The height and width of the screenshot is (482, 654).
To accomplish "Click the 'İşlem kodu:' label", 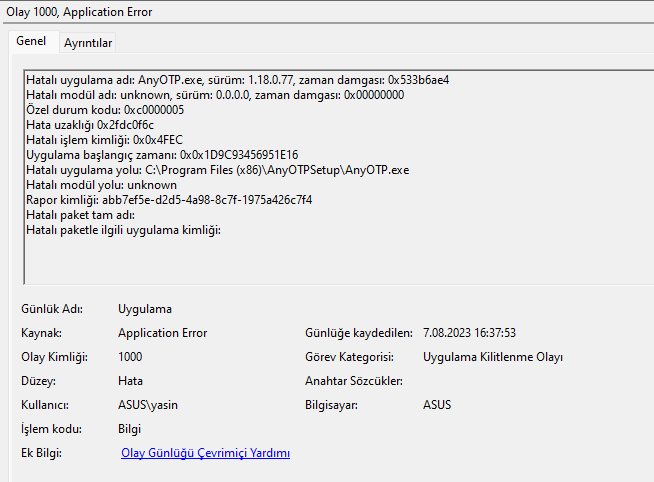I will pos(51,429).
